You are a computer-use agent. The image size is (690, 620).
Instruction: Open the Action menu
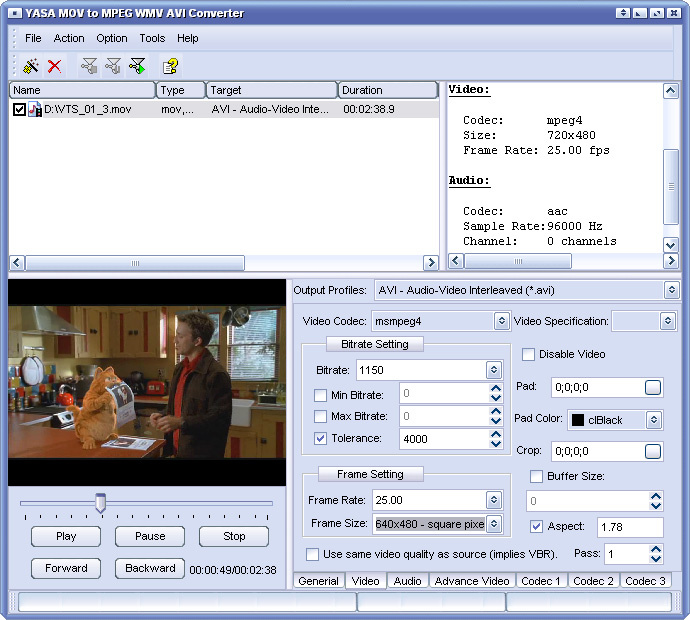tap(69, 38)
